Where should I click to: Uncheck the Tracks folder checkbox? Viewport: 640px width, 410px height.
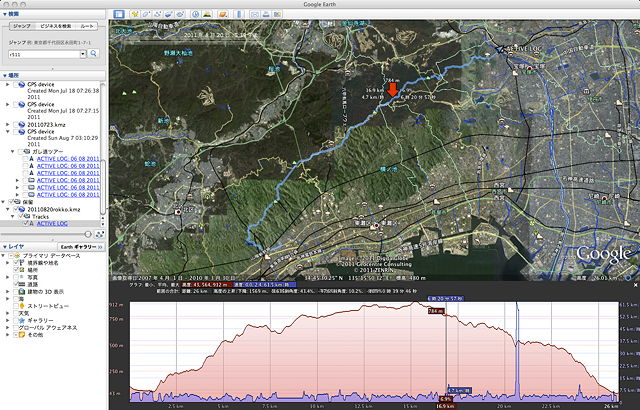(x=21, y=217)
